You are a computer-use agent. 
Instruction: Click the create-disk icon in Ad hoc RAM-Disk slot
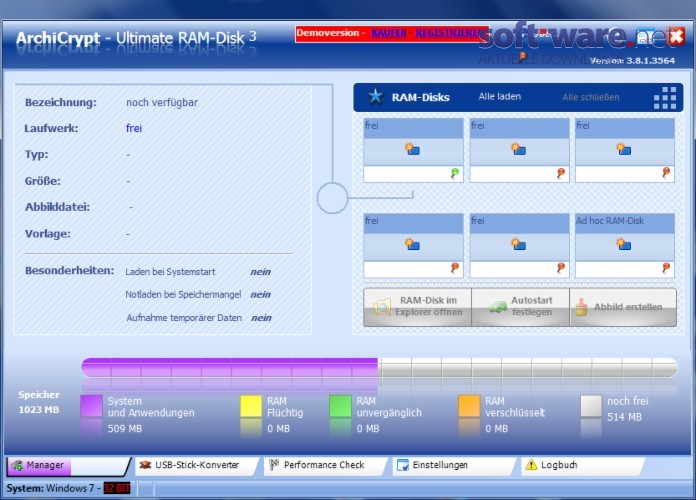(623, 244)
